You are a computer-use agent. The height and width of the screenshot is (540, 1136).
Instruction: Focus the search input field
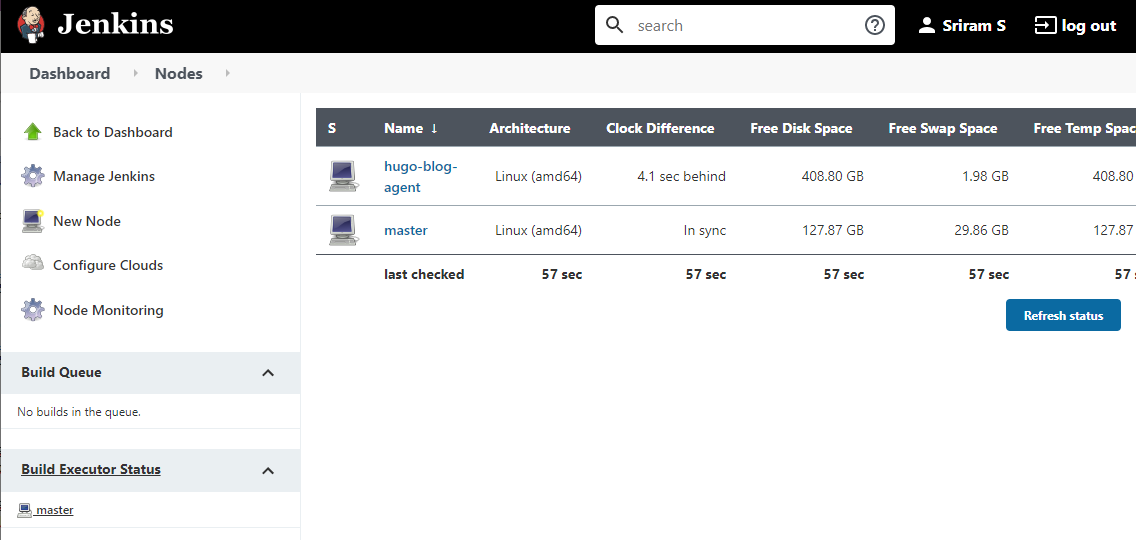point(746,25)
